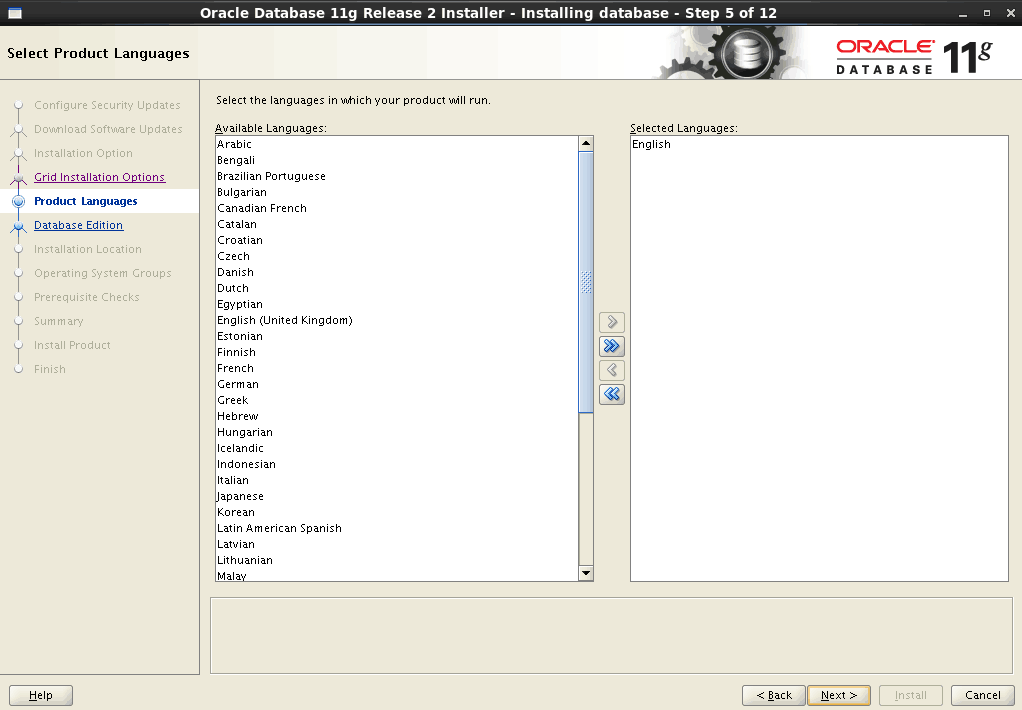
Task: Go to the Database Edition step
Action: coord(78,225)
